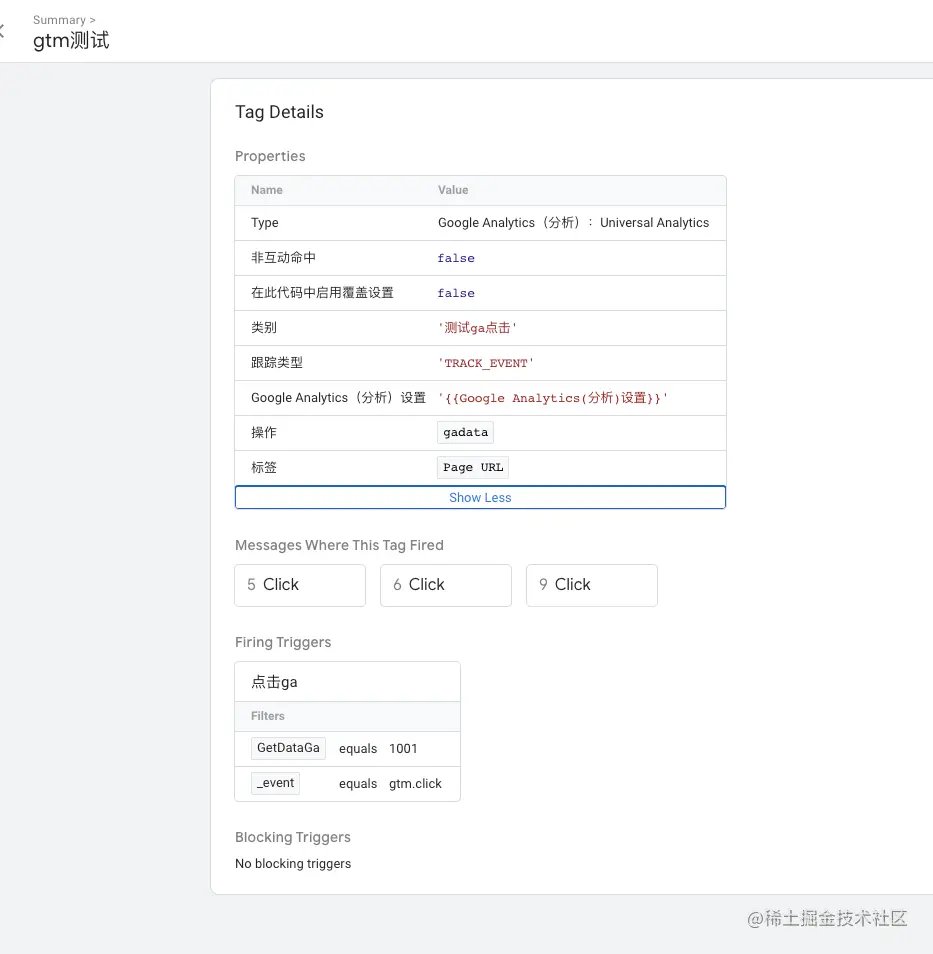Select the 在此代码中启用覆盖设置 false value
Screen dimensions: 933x954
pos(456,293)
